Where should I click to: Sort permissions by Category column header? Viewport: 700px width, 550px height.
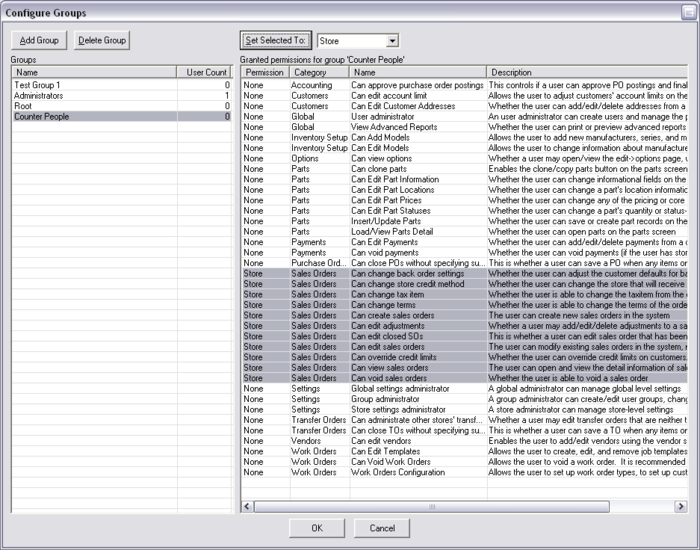319,72
